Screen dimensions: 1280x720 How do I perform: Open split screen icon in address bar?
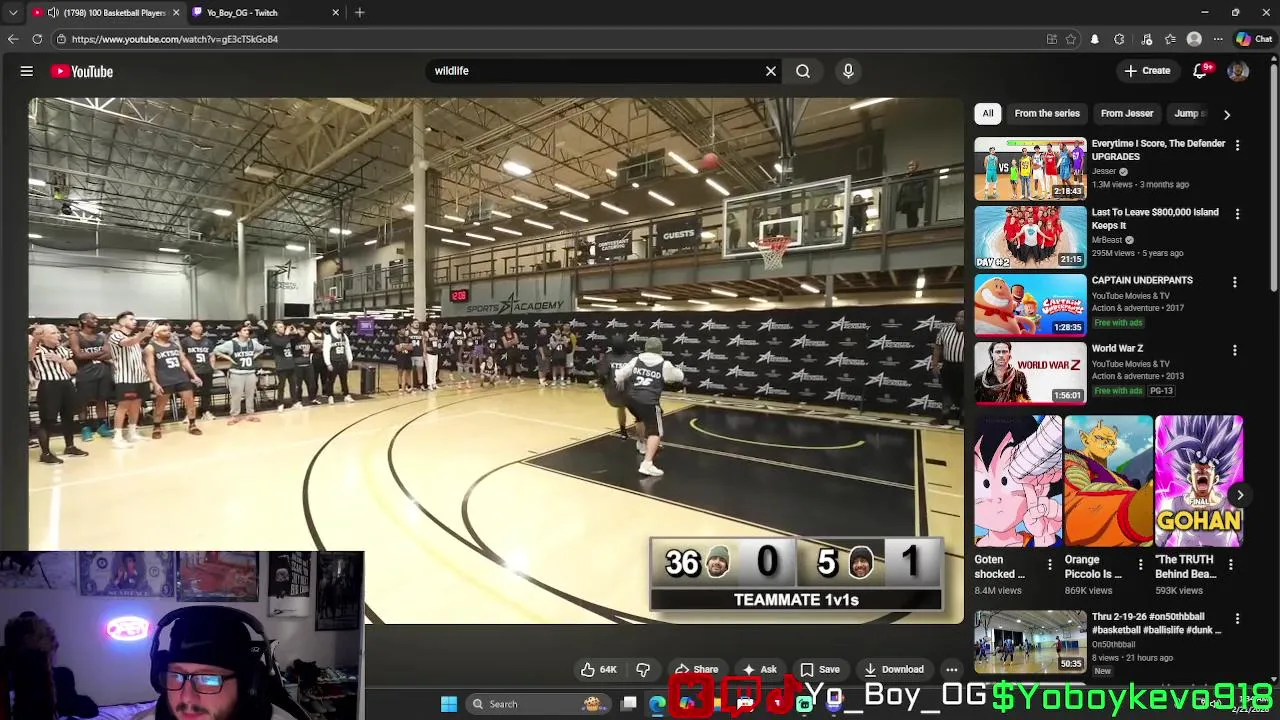(1051, 39)
